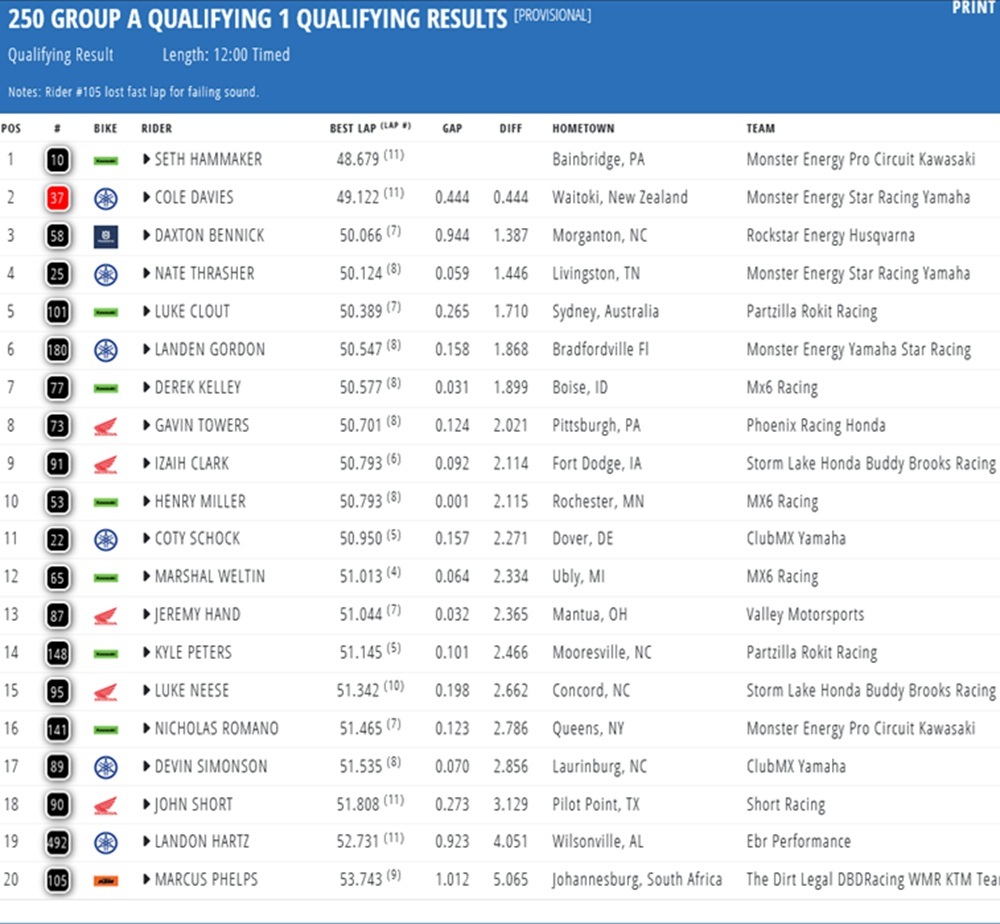The height and width of the screenshot is (924, 1000).
Task: Click the PRINT link in header
Action: [973, 8]
